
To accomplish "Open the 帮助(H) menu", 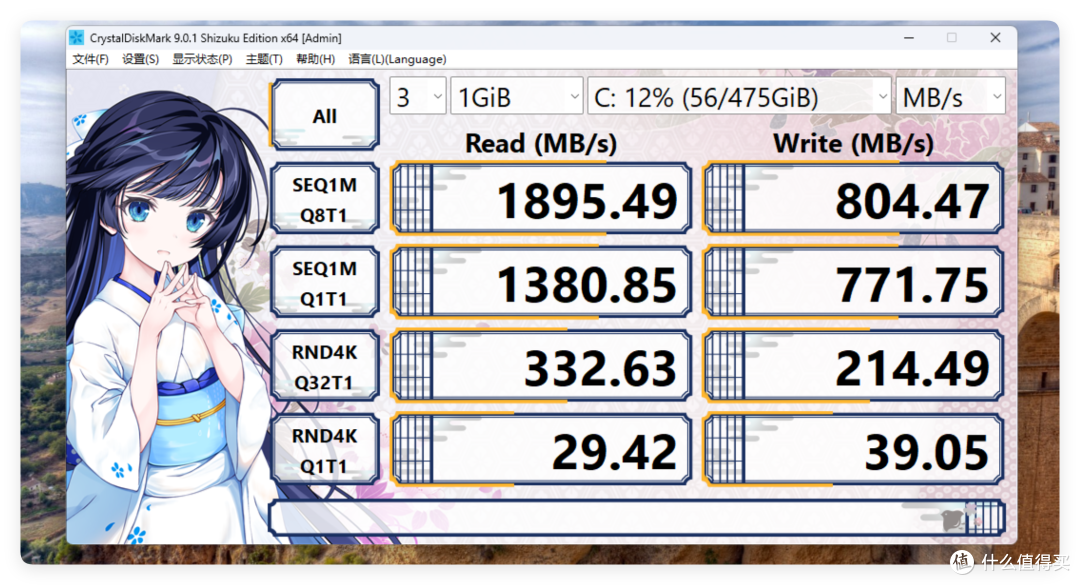I will coord(315,59).
